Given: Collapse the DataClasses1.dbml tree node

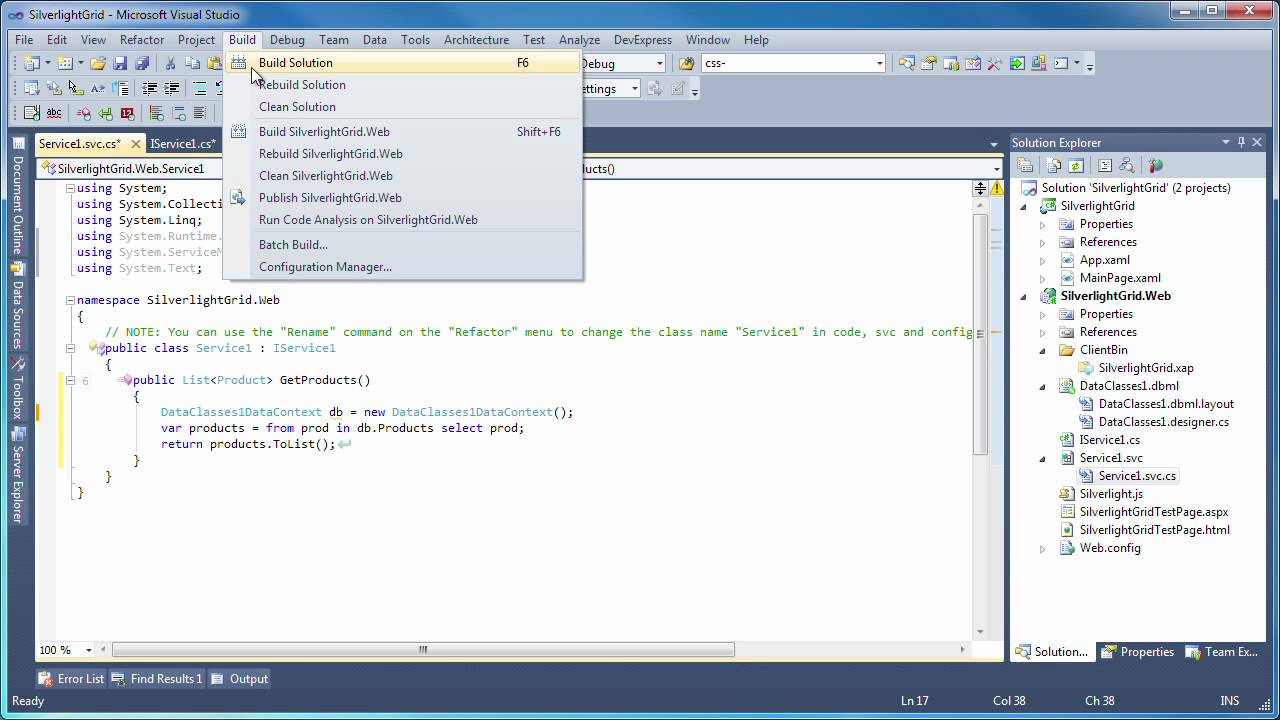Looking at the screenshot, I should [1042, 387].
